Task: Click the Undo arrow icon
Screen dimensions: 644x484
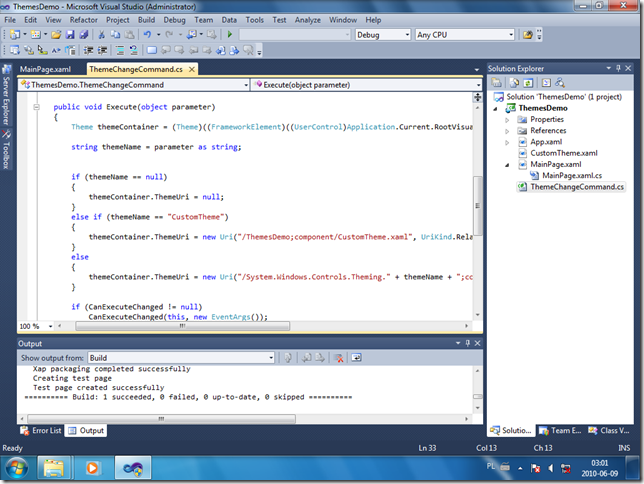Action: click(x=147, y=35)
